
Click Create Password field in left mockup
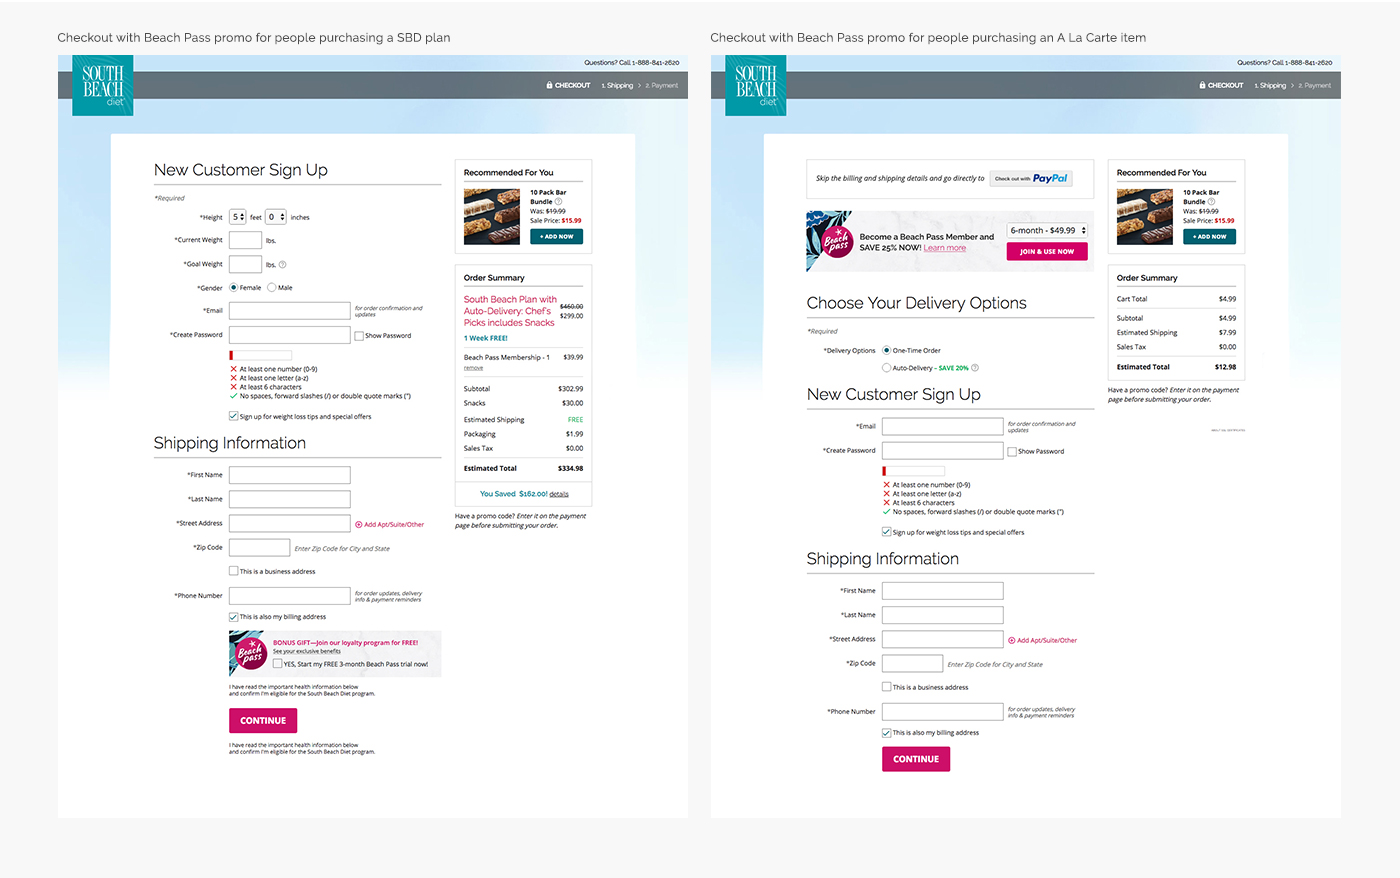[x=290, y=335]
